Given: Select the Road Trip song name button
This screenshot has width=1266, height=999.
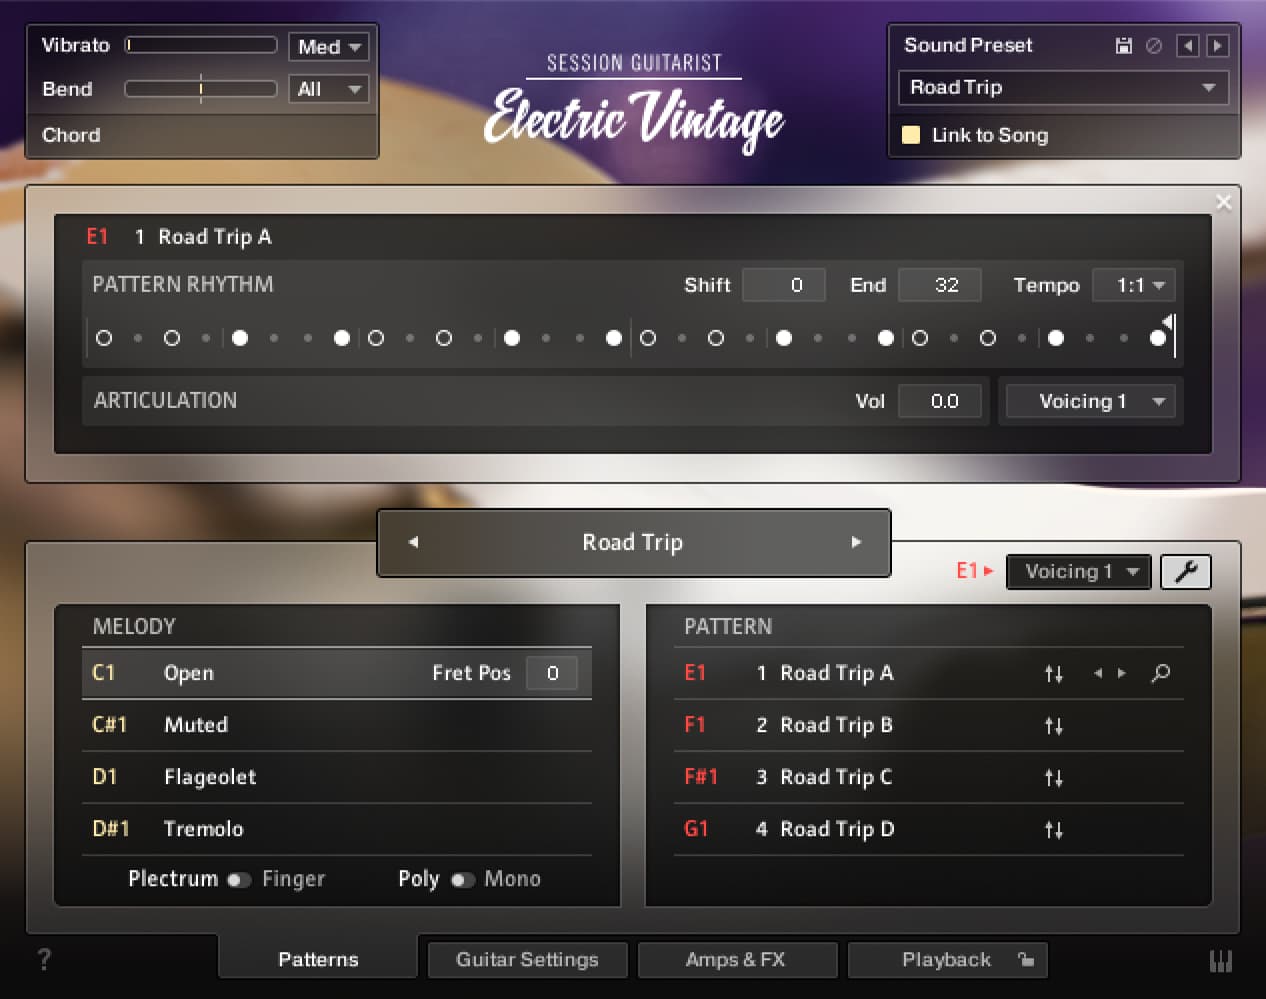Looking at the screenshot, I should (633, 542).
